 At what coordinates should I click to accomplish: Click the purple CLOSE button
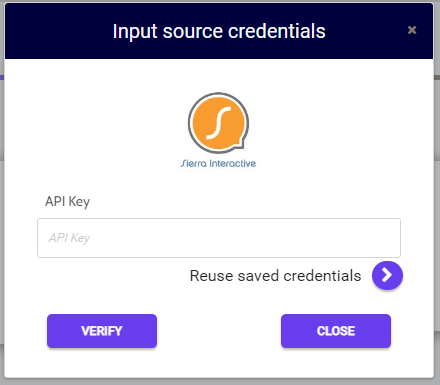pos(336,331)
